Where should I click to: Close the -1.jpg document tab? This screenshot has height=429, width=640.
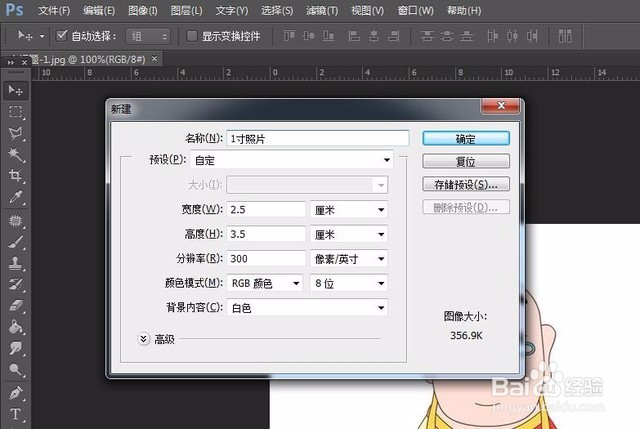pyautogui.click(x=154, y=59)
